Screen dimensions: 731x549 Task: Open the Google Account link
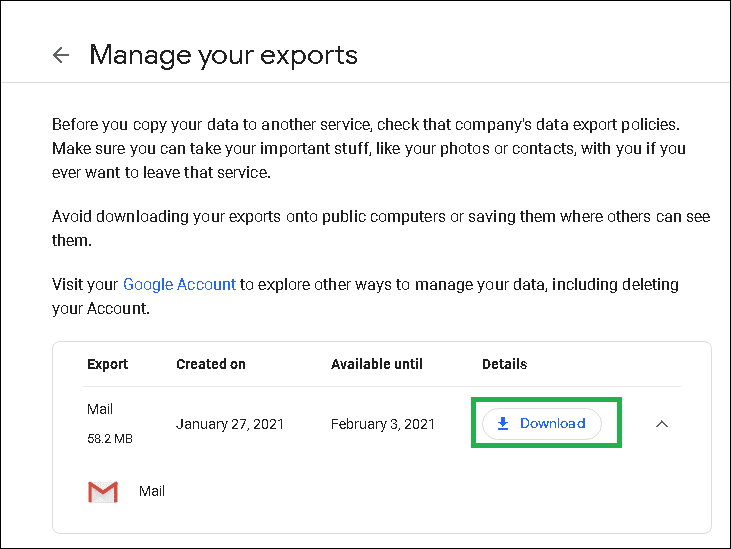click(x=179, y=284)
